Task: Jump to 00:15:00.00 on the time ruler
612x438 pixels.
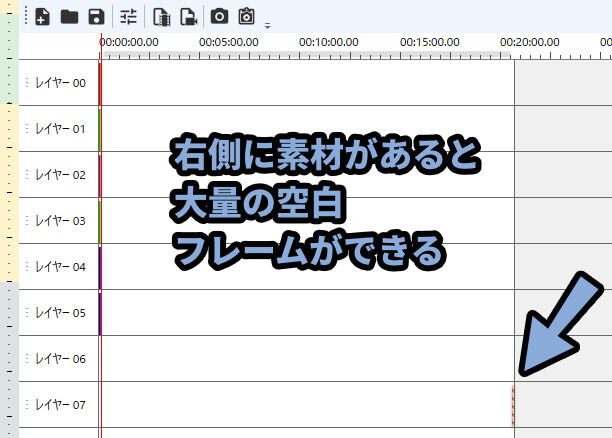Action: tap(429, 42)
